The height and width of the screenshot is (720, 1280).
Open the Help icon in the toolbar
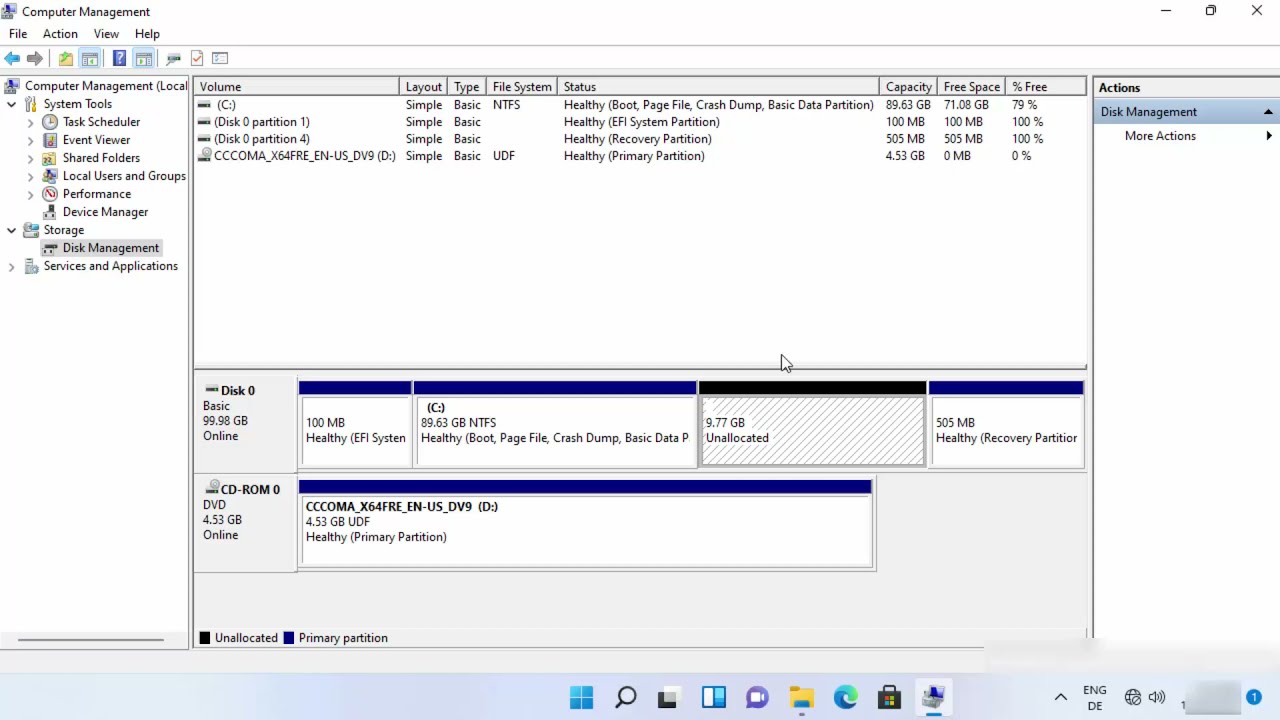tap(119, 59)
